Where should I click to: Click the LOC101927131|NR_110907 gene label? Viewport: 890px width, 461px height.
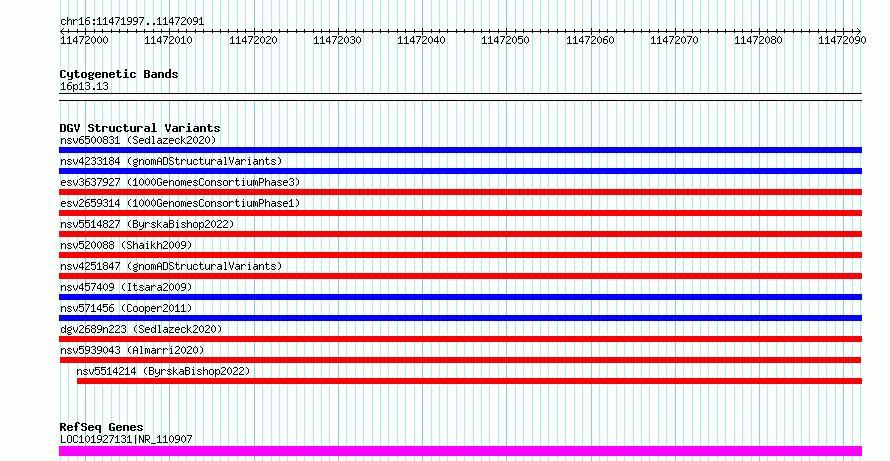[x=126, y=439]
